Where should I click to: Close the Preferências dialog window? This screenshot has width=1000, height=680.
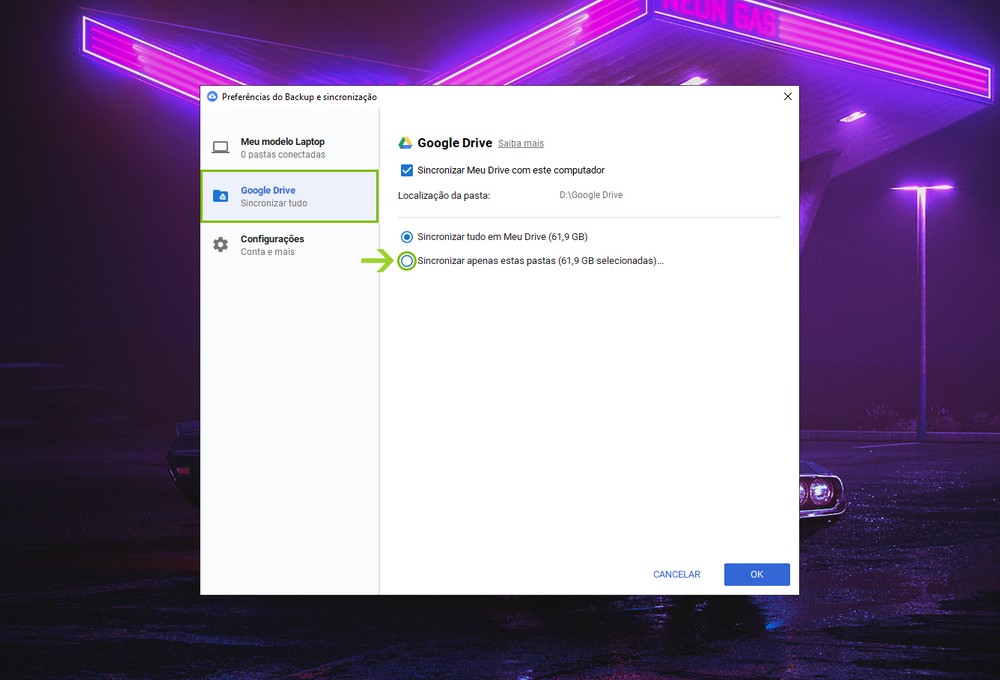pos(787,96)
